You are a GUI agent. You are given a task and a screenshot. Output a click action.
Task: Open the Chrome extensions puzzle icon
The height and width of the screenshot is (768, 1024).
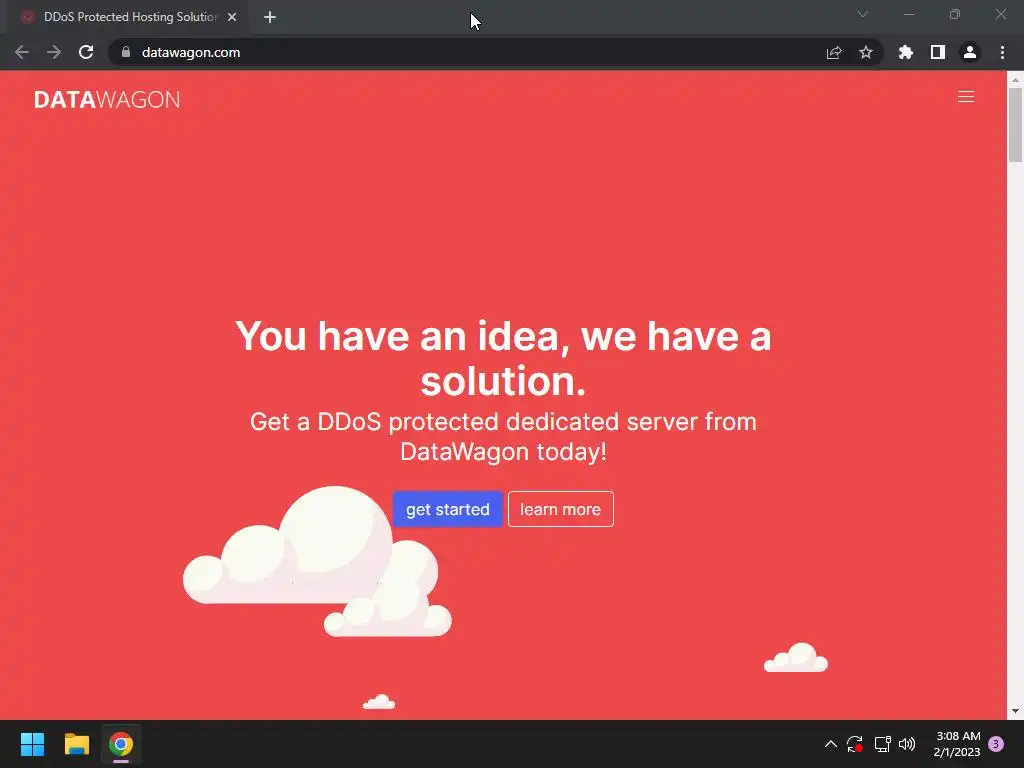click(x=905, y=52)
